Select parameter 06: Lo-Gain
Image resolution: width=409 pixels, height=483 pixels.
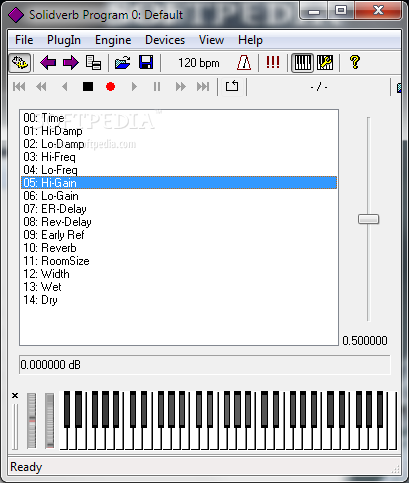pos(179,196)
